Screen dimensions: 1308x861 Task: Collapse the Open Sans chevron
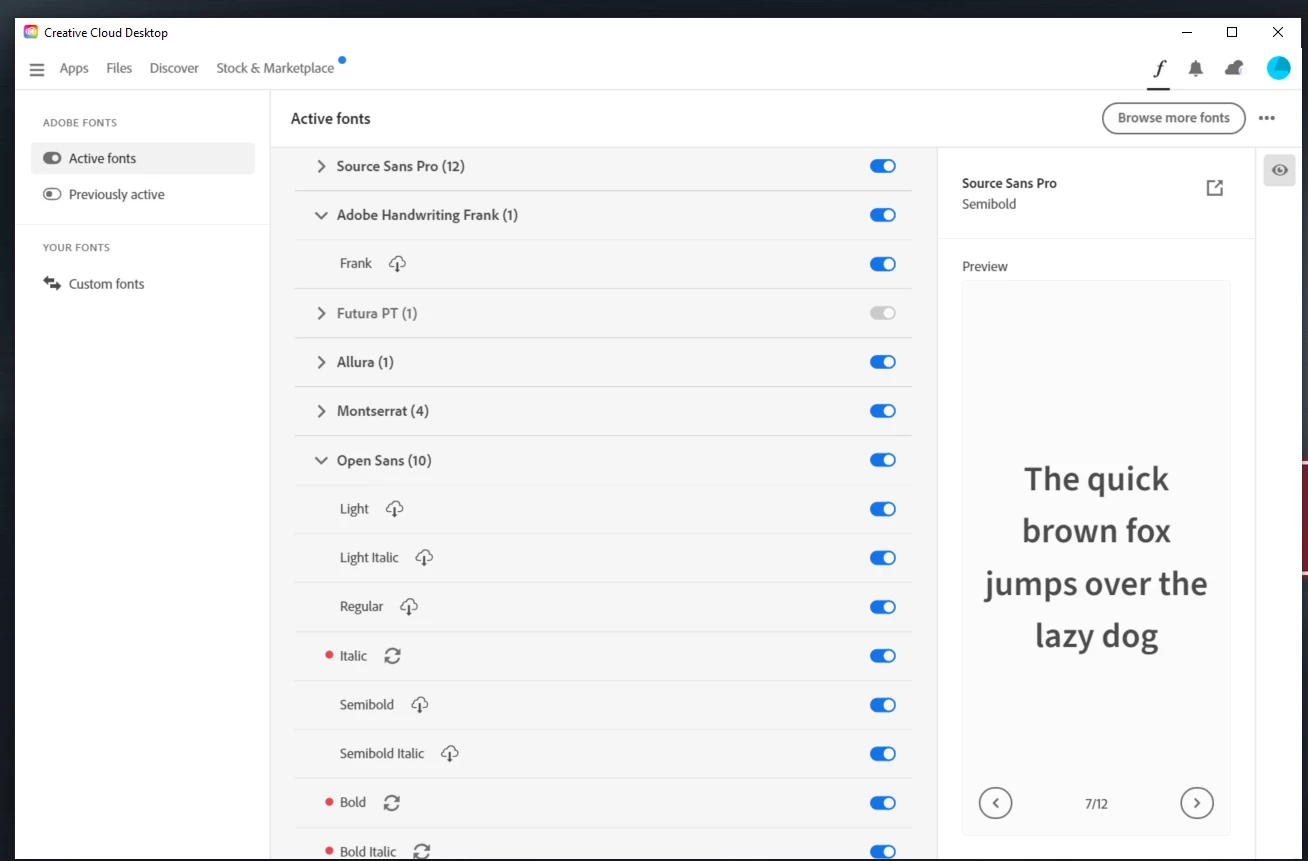click(321, 460)
